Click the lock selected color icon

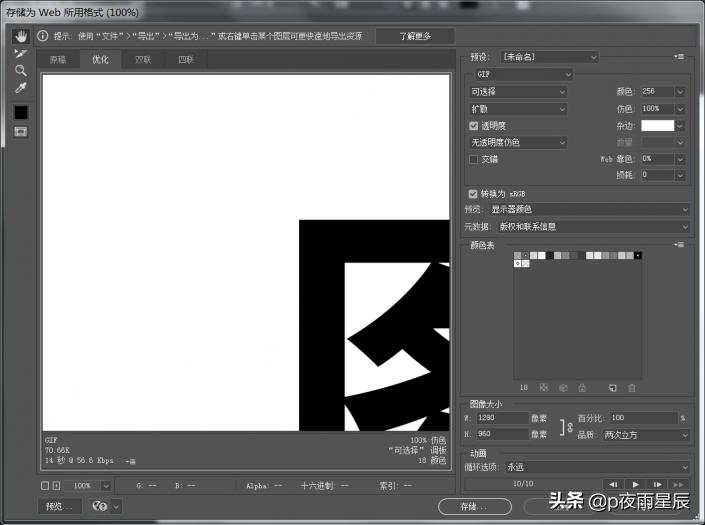(582, 387)
